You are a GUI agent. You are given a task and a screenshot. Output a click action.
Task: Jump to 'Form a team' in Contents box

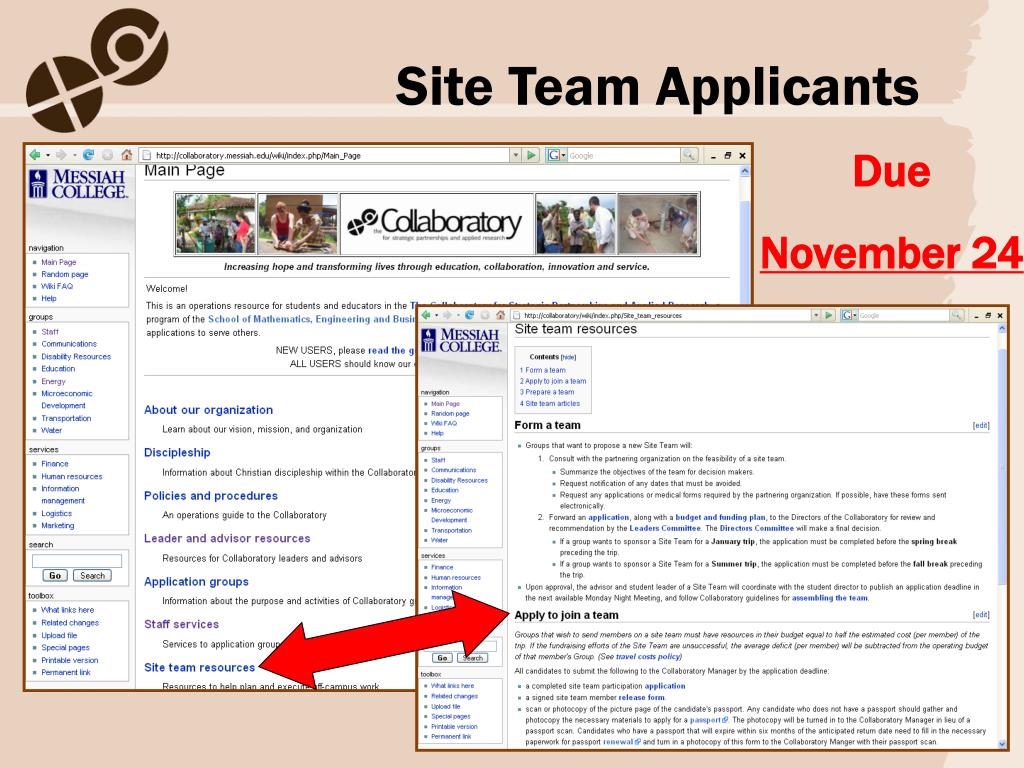543,370
